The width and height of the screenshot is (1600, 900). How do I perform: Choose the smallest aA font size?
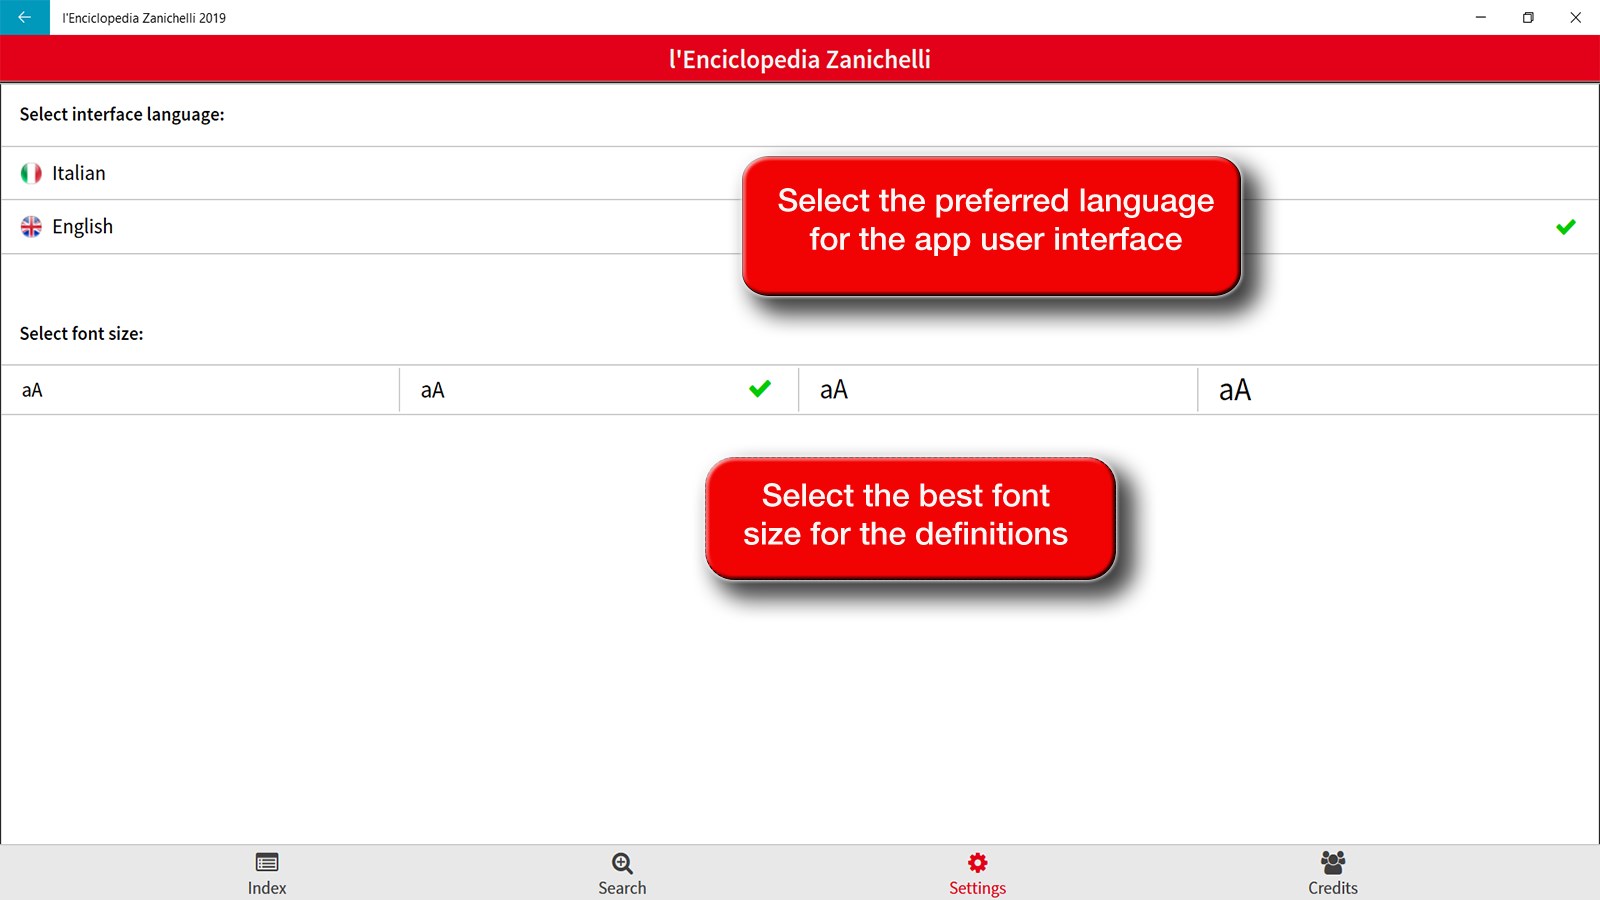200,390
